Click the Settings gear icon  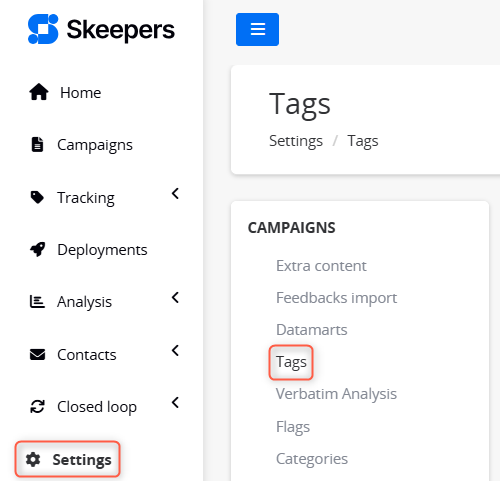pos(33,459)
